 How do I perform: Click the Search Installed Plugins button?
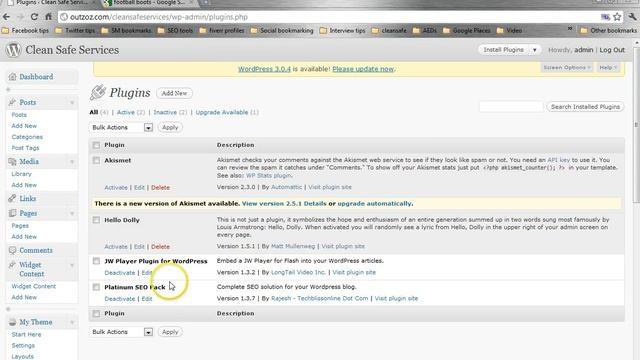pos(585,107)
